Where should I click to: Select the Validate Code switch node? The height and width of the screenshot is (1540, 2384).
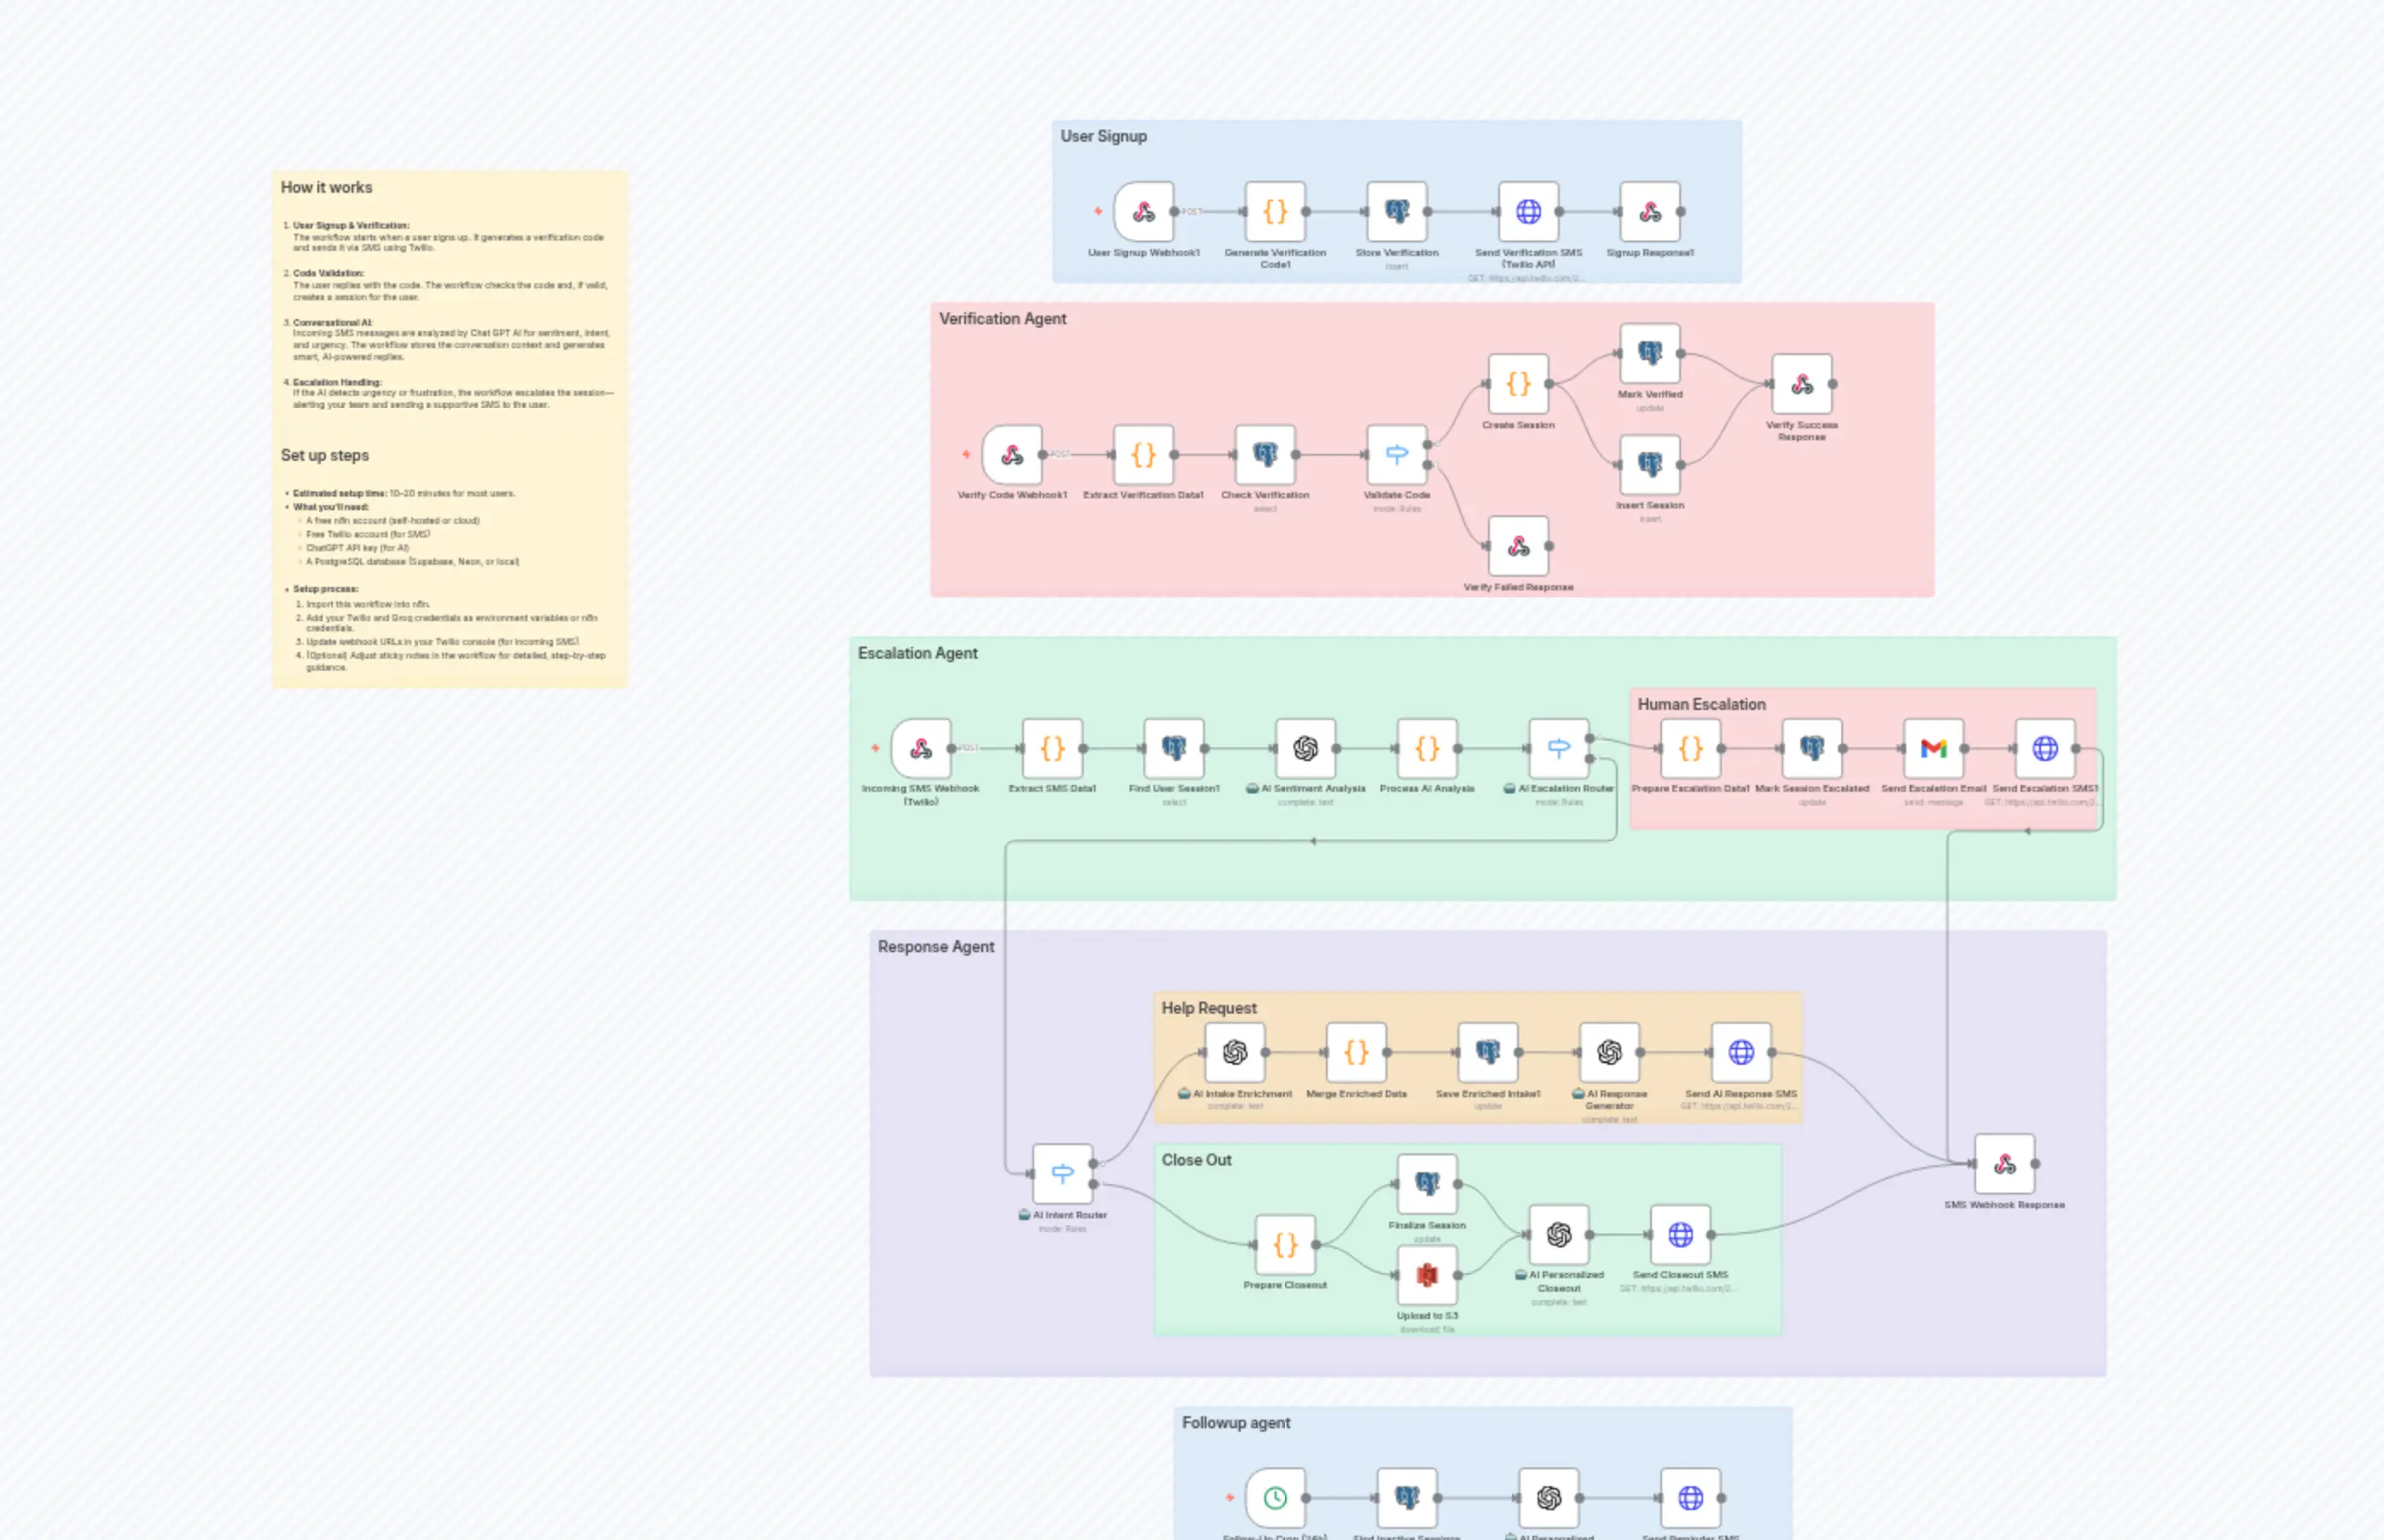1397,453
